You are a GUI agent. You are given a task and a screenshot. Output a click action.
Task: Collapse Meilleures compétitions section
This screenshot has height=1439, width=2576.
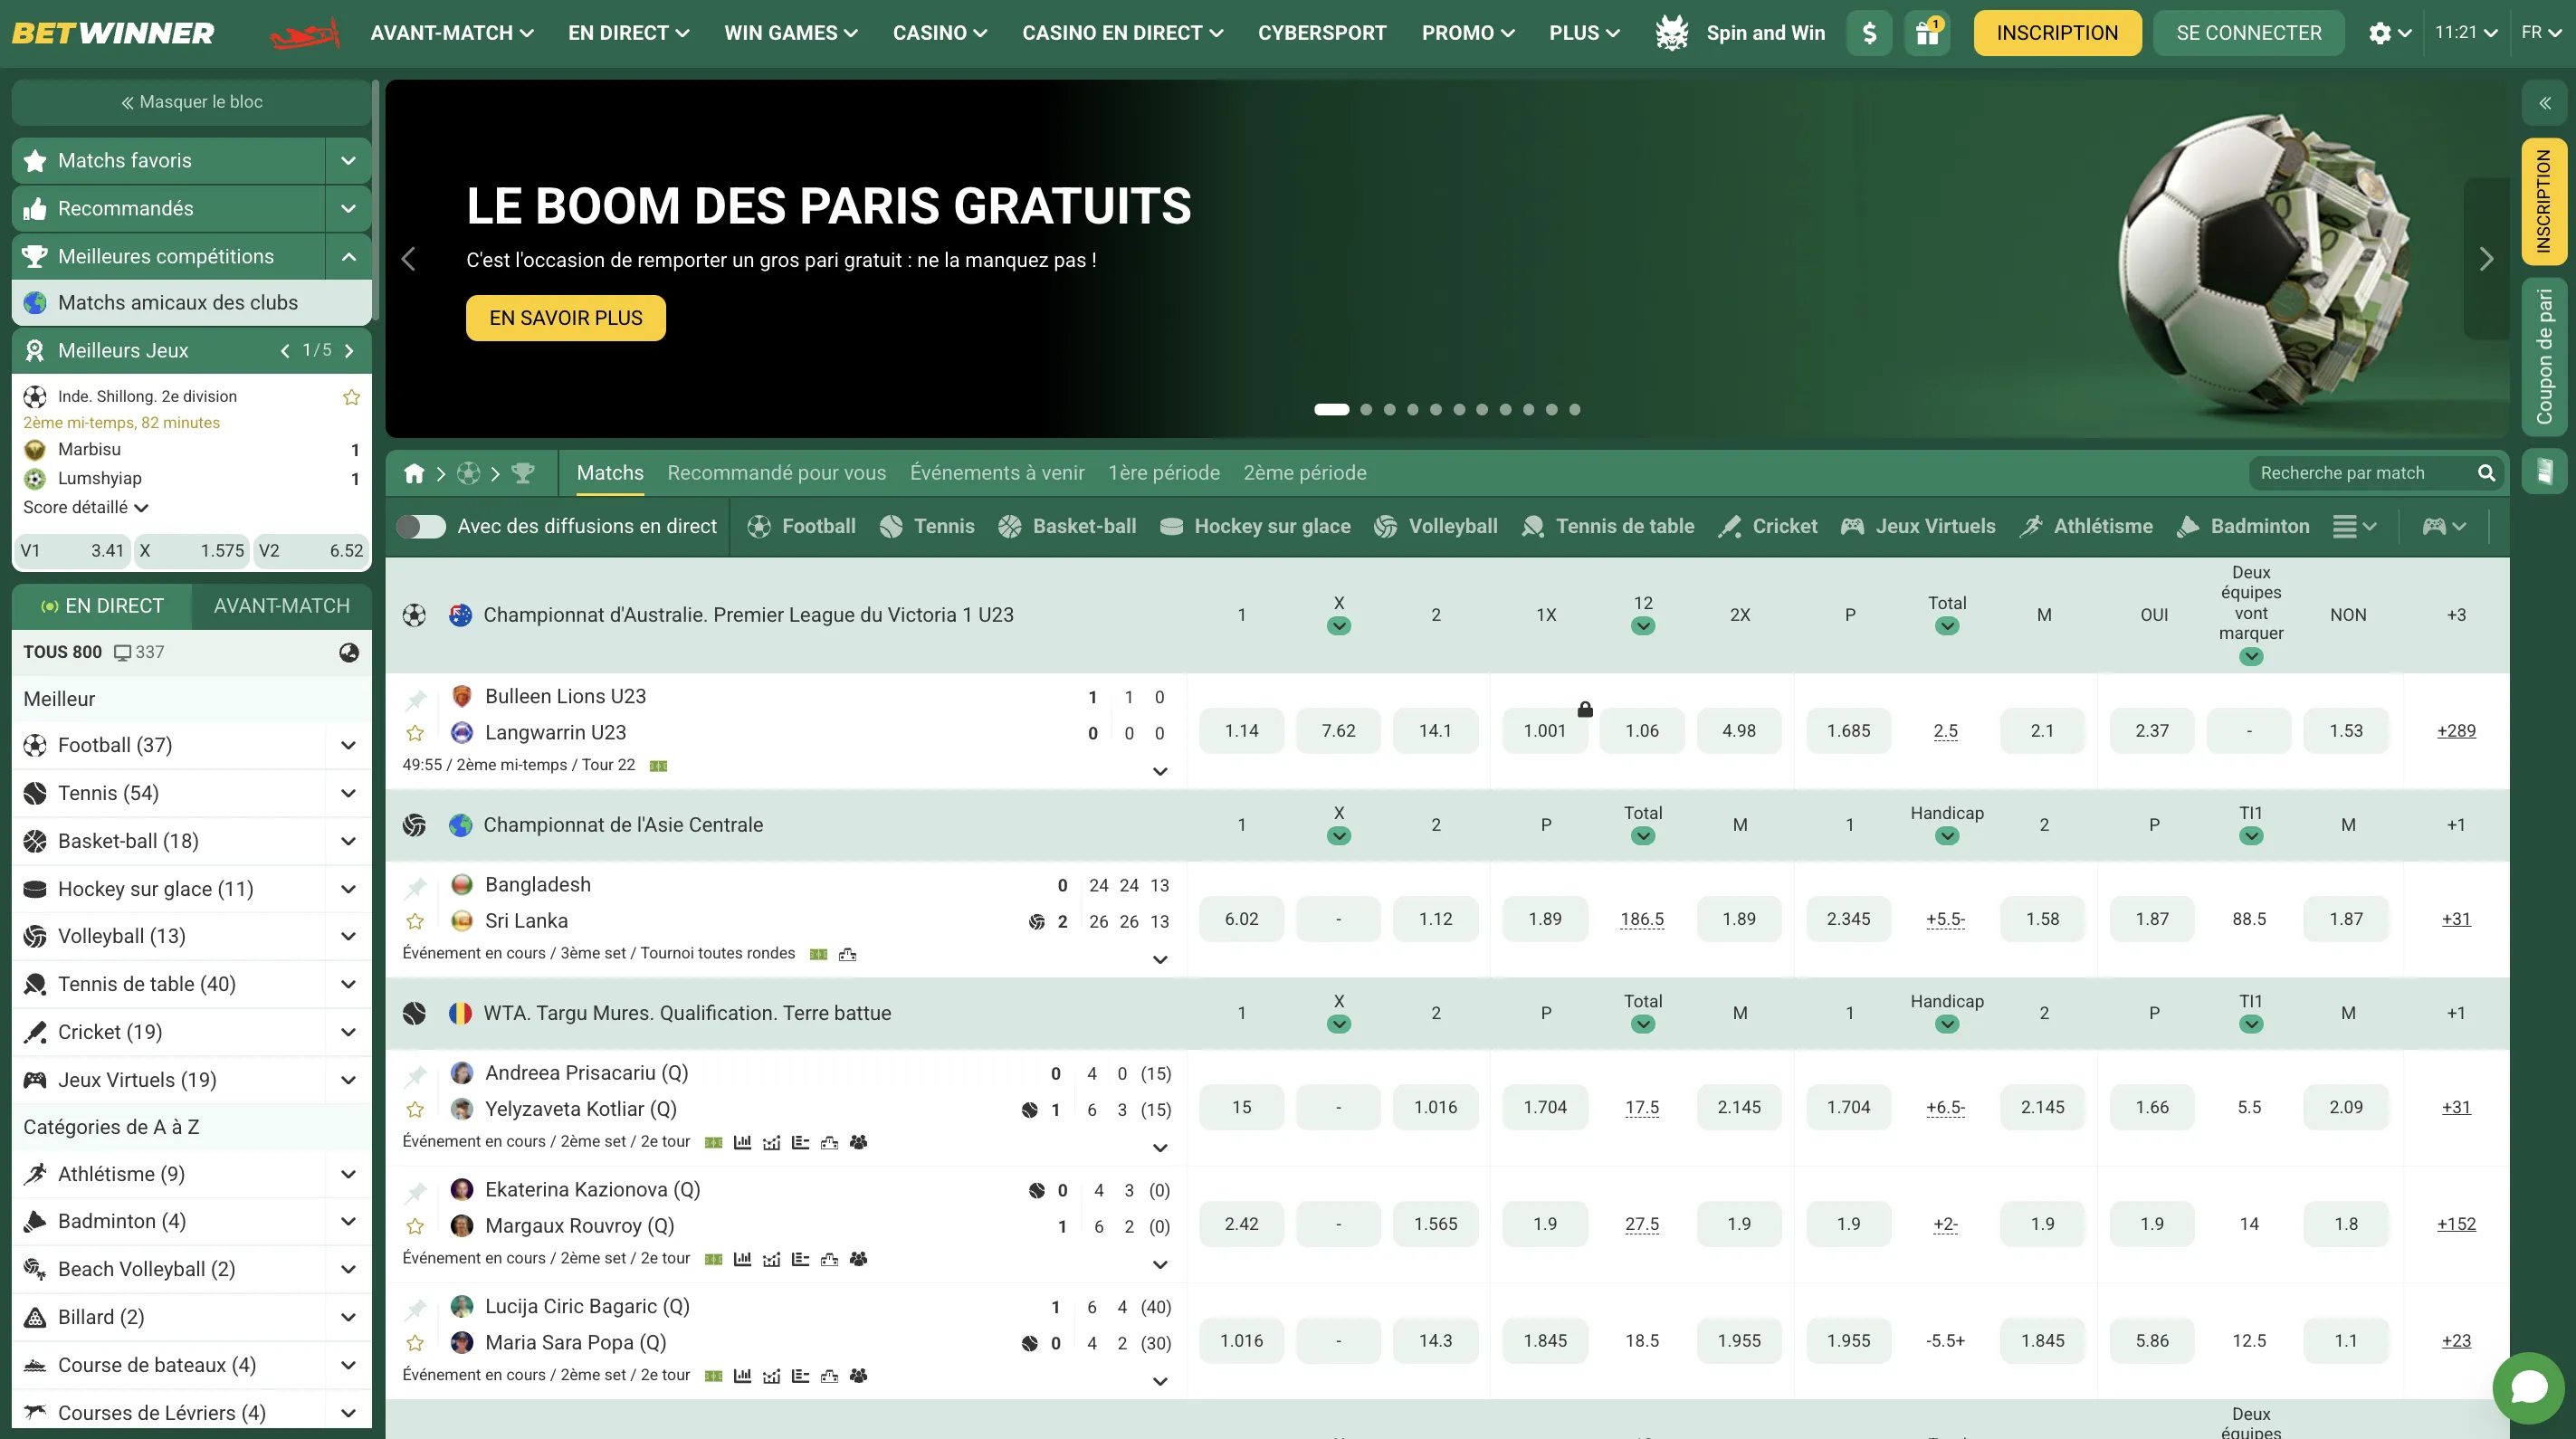click(x=348, y=257)
